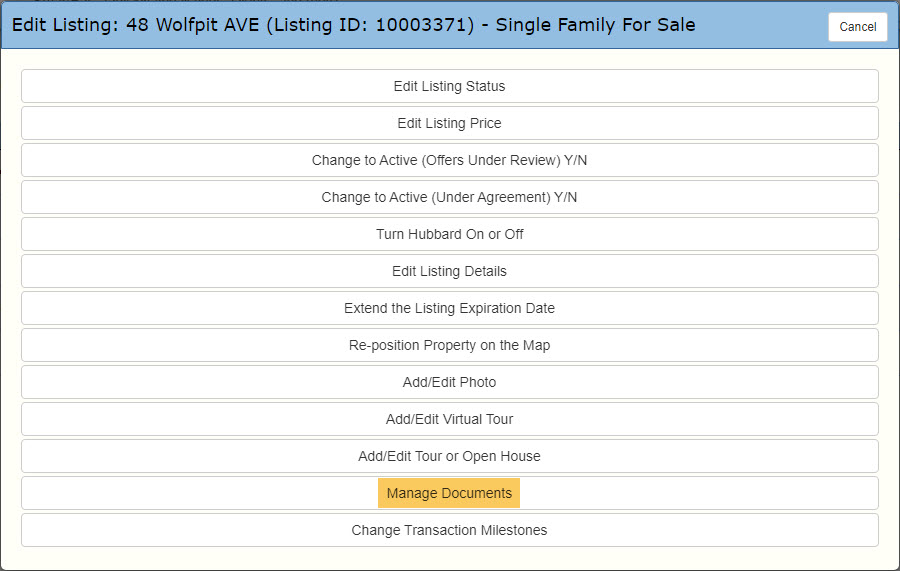Click the Edit Listing 48 Wolfpit AVE title
Image resolution: width=900 pixels, height=571 pixels.
[135, 25]
